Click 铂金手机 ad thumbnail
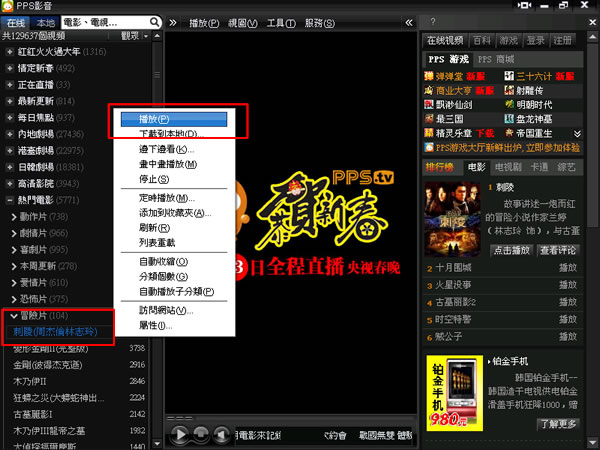Viewport: 600px width, 450px height. pyautogui.click(x=455, y=393)
